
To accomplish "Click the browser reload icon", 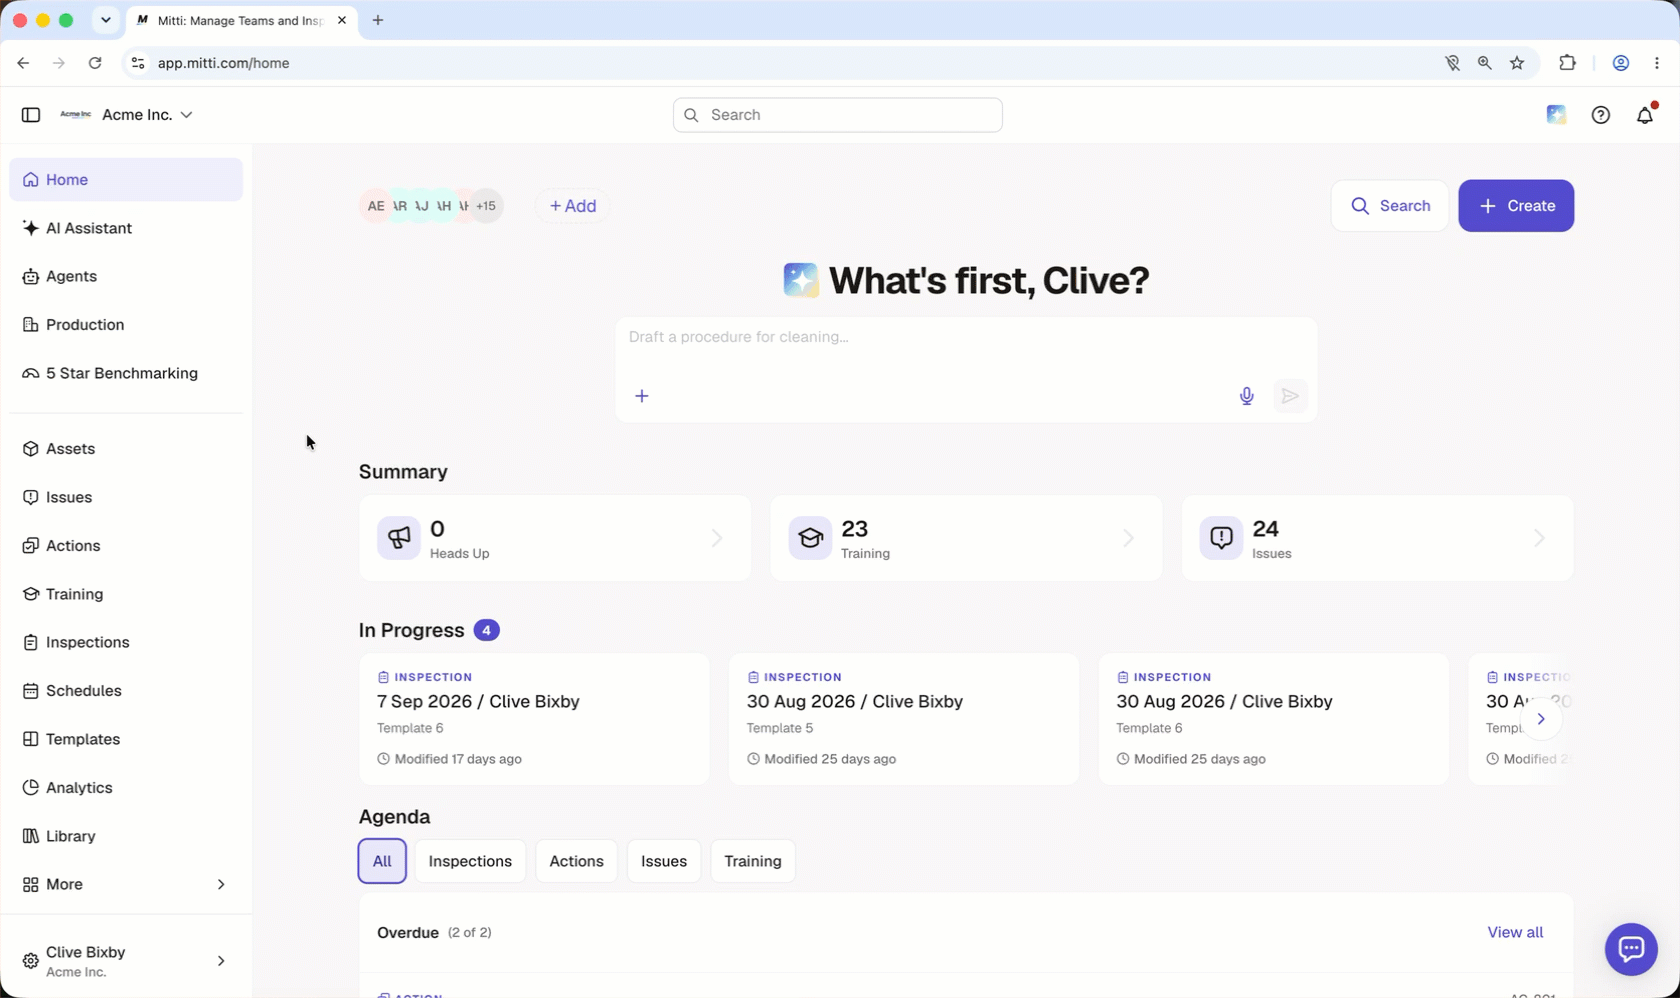I will point(95,63).
